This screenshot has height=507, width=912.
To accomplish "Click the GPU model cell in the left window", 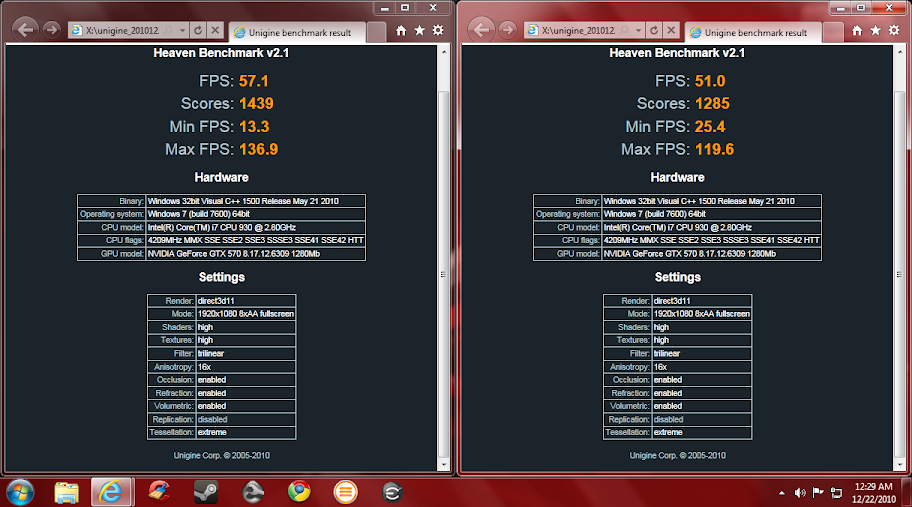I will [255, 254].
